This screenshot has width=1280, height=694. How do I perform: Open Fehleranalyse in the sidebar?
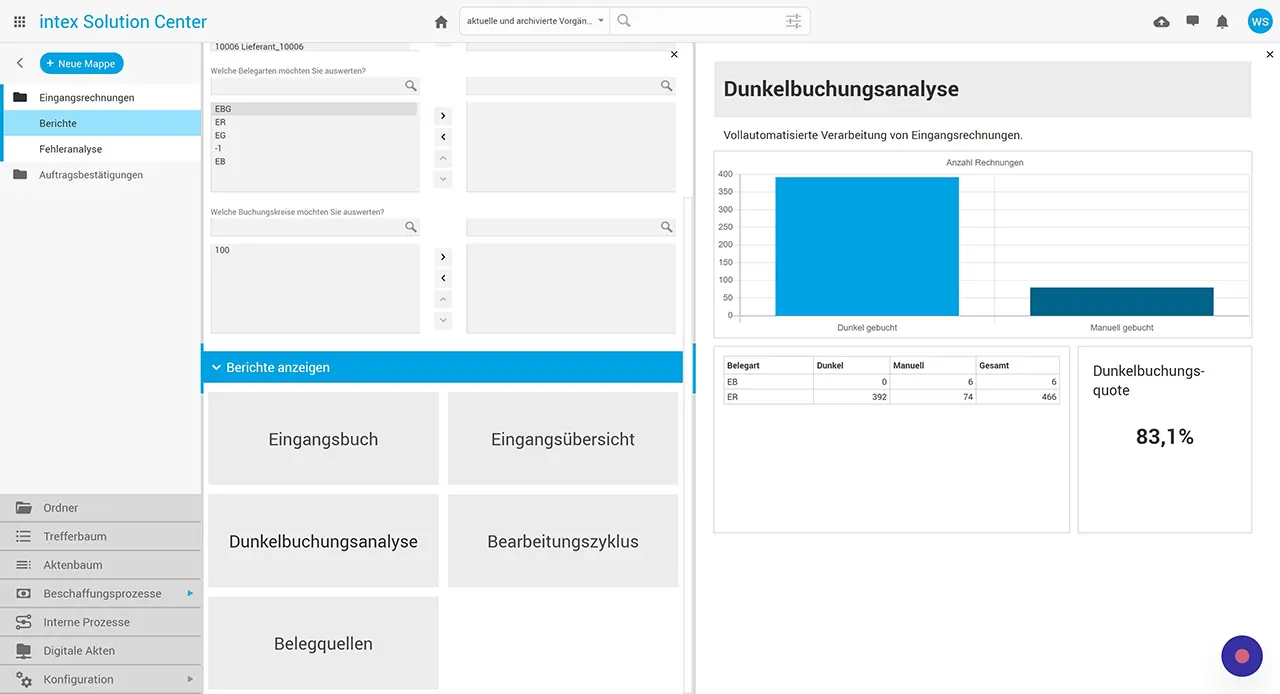coord(71,149)
